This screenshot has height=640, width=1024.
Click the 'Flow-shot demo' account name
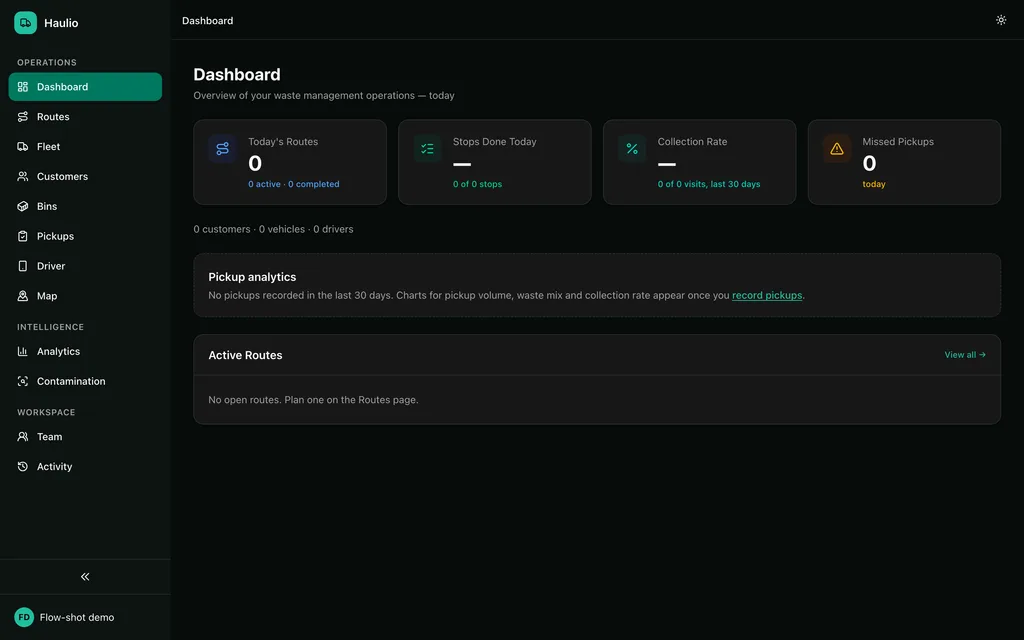77,617
